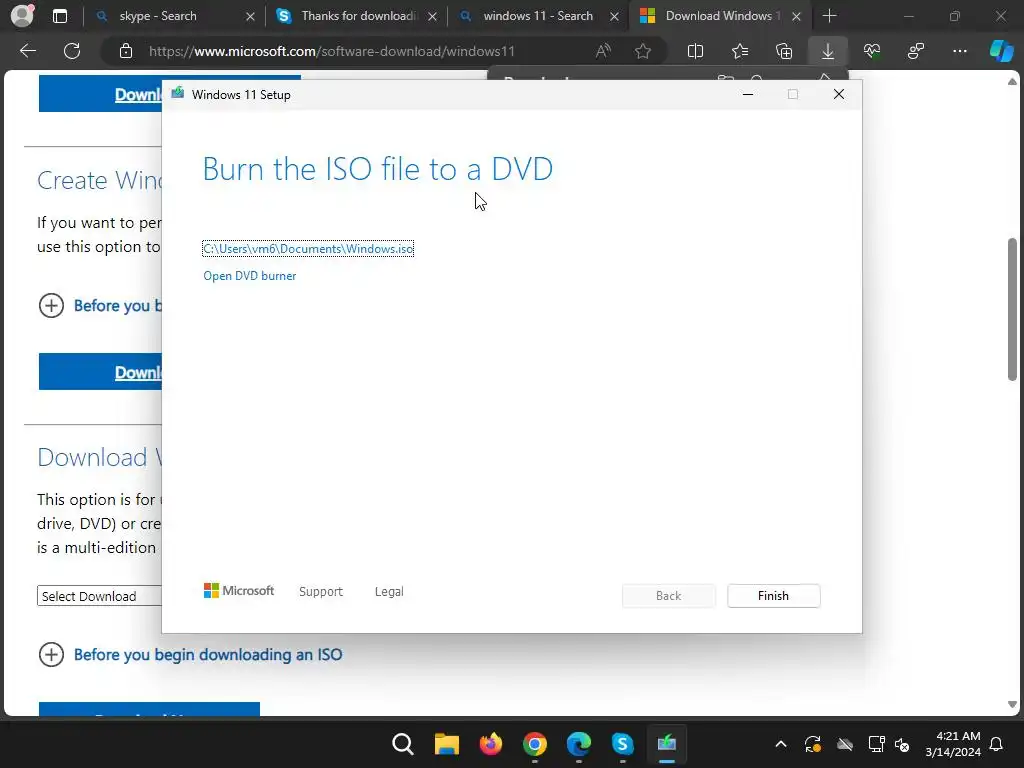The height and width of the screenshot is (768, 1024).
Task: Click the page vertical scrollbar thumb
Action: (1012, 309)
